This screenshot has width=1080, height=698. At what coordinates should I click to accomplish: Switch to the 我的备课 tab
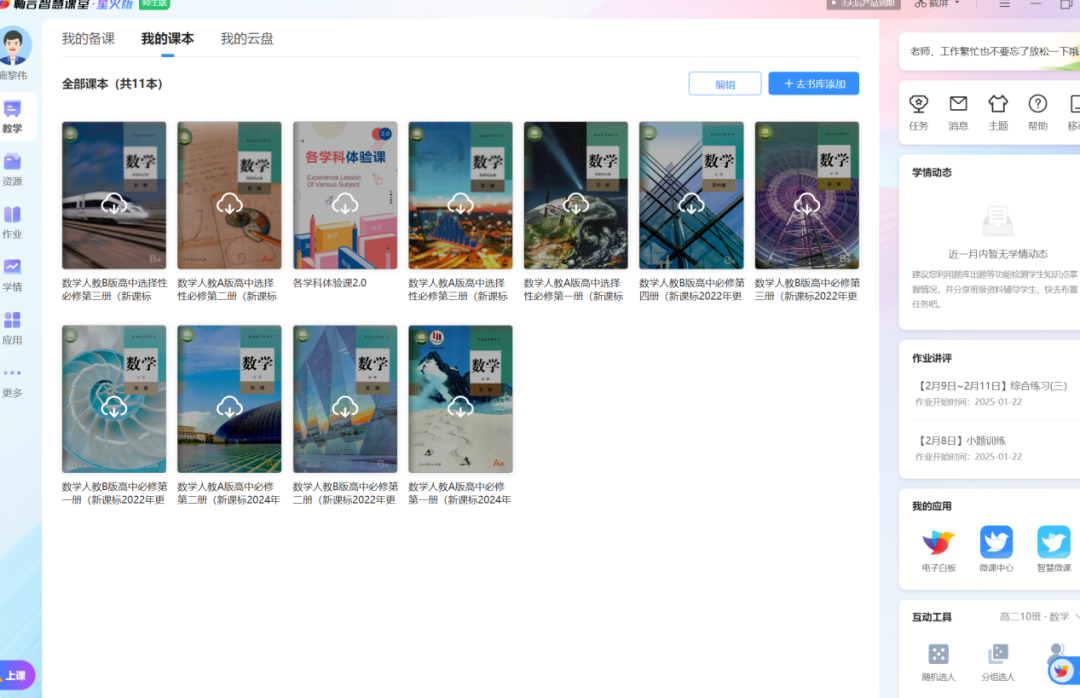[x=88, y=39]
